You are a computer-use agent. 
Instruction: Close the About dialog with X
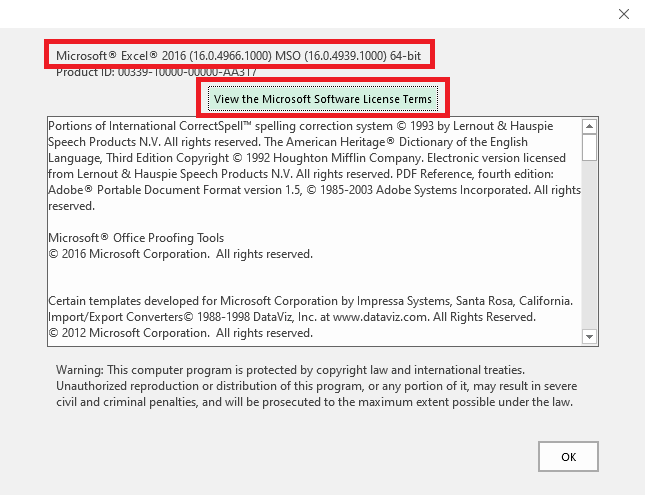tap(624, 15)
